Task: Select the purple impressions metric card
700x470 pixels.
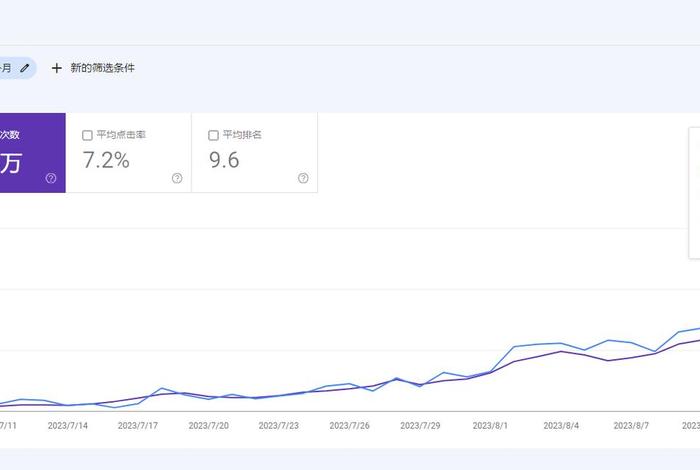Action: [x=33, y=153]
